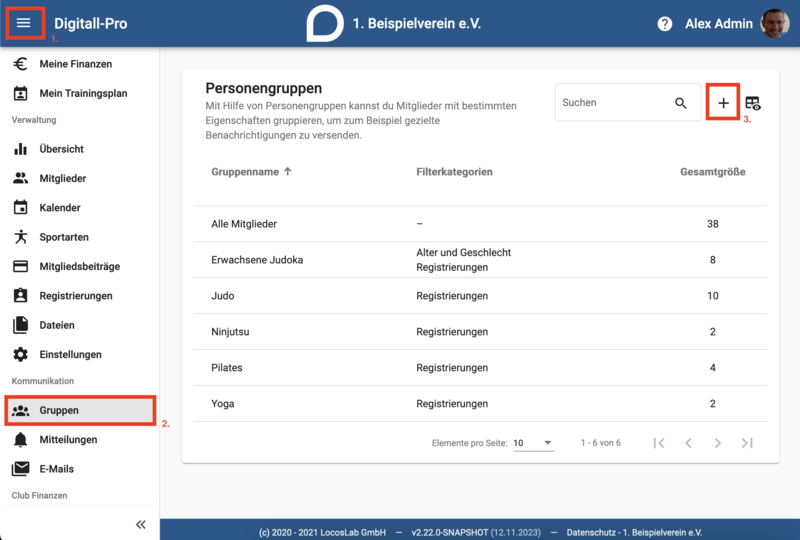Open the Pilates group row

[x=481, y=367]
